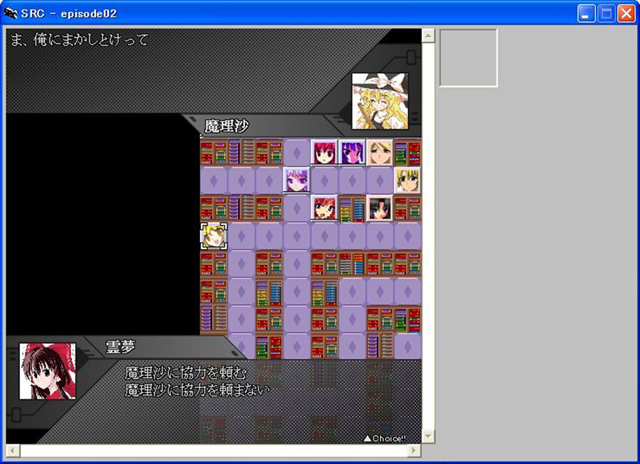Click Reimu's portrait at bottom left
Screen dimensions: 640x464
(47, 371)
